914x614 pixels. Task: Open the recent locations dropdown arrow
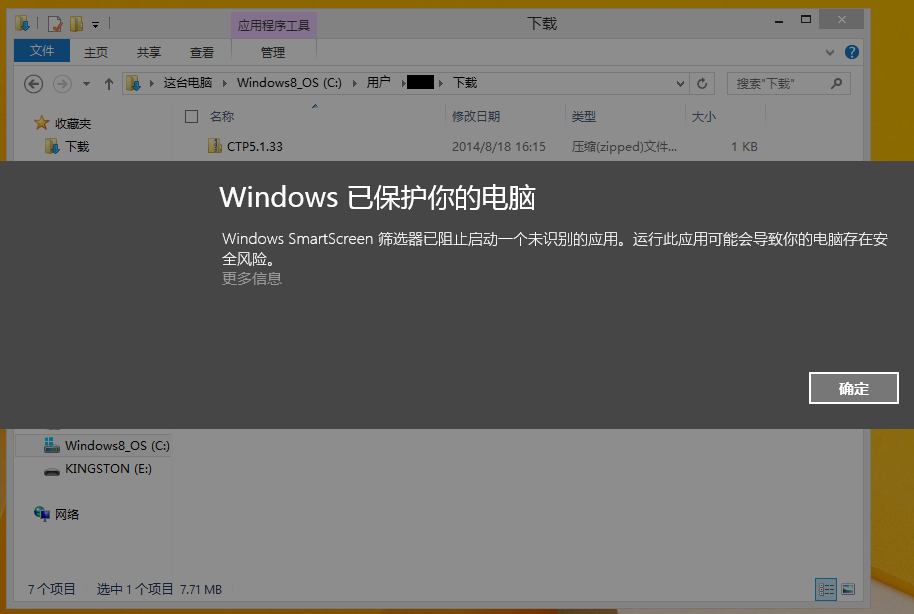(86, 84)
